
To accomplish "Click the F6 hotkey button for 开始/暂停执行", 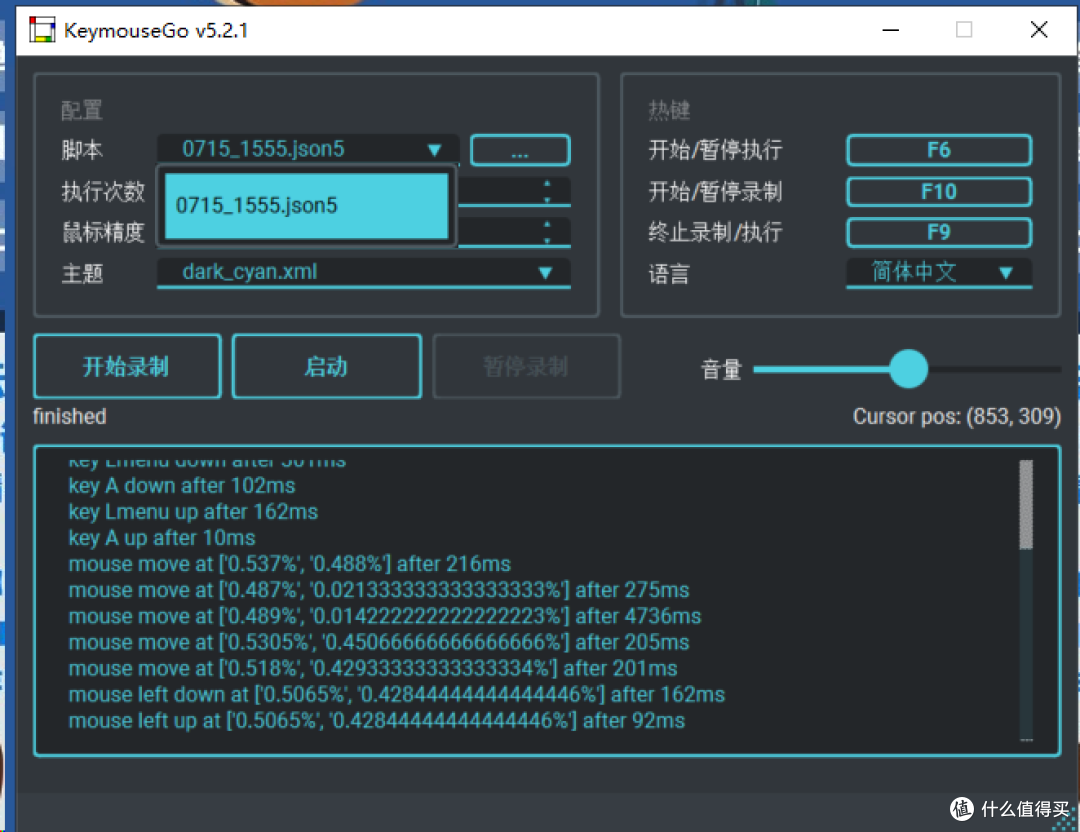I will (938, 150).
